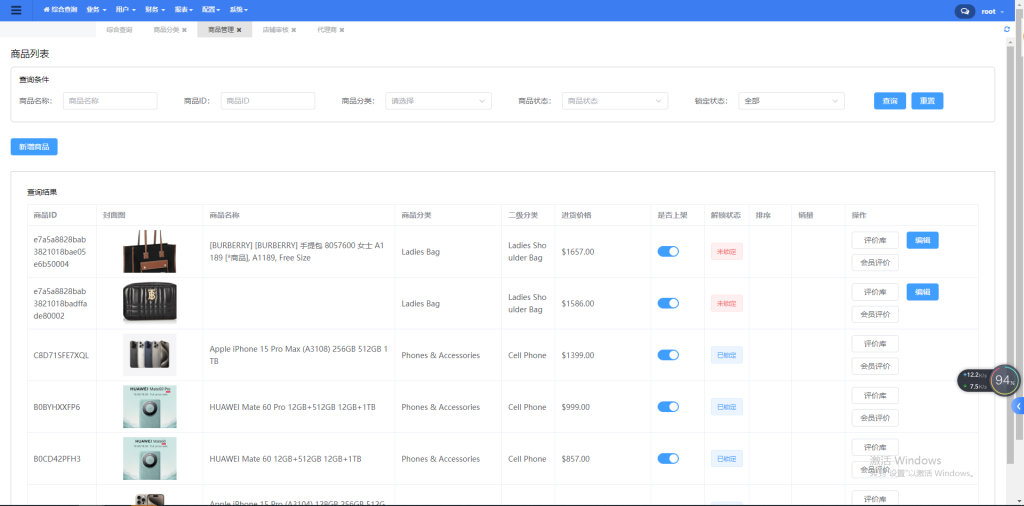Viewport: 1024px width, 506px height.
Task: Click 会员评价 for HUAWEI Mate 60 Pro row
Action: point(875,418)
